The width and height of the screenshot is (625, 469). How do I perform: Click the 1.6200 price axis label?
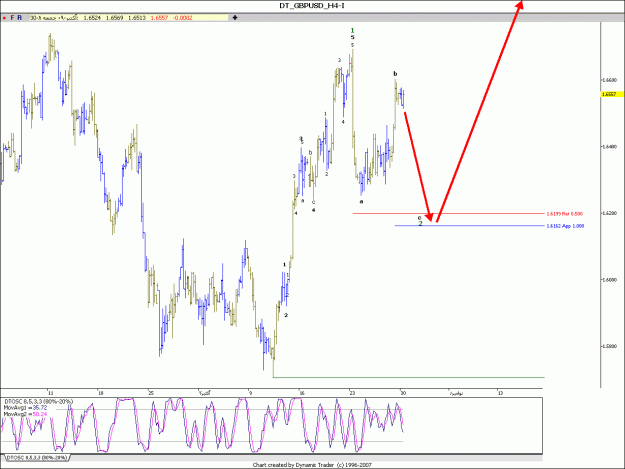[x=609, y=213]
